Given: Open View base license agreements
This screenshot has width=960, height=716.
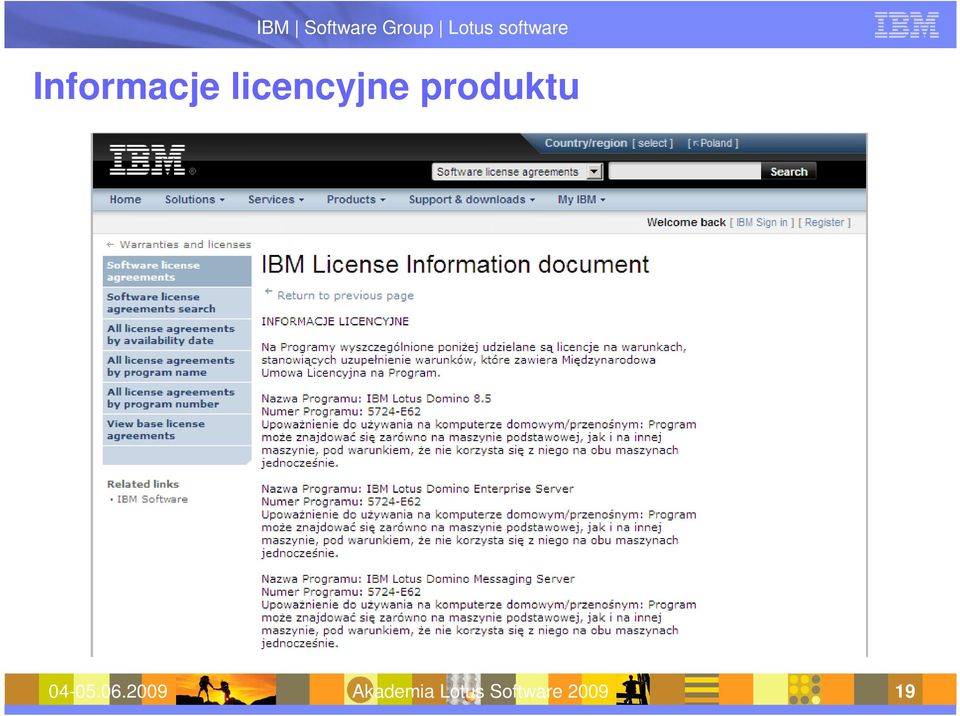Looking at the screenshot, I should [177, 429].
